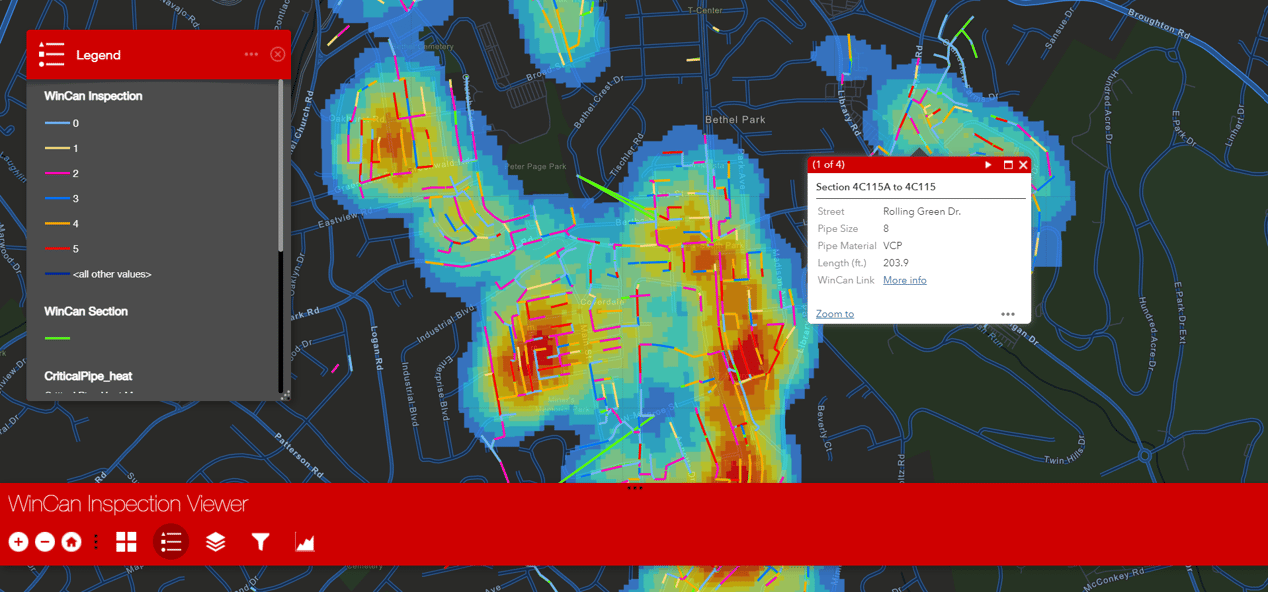Open the basemap gallery

point(126,541)
